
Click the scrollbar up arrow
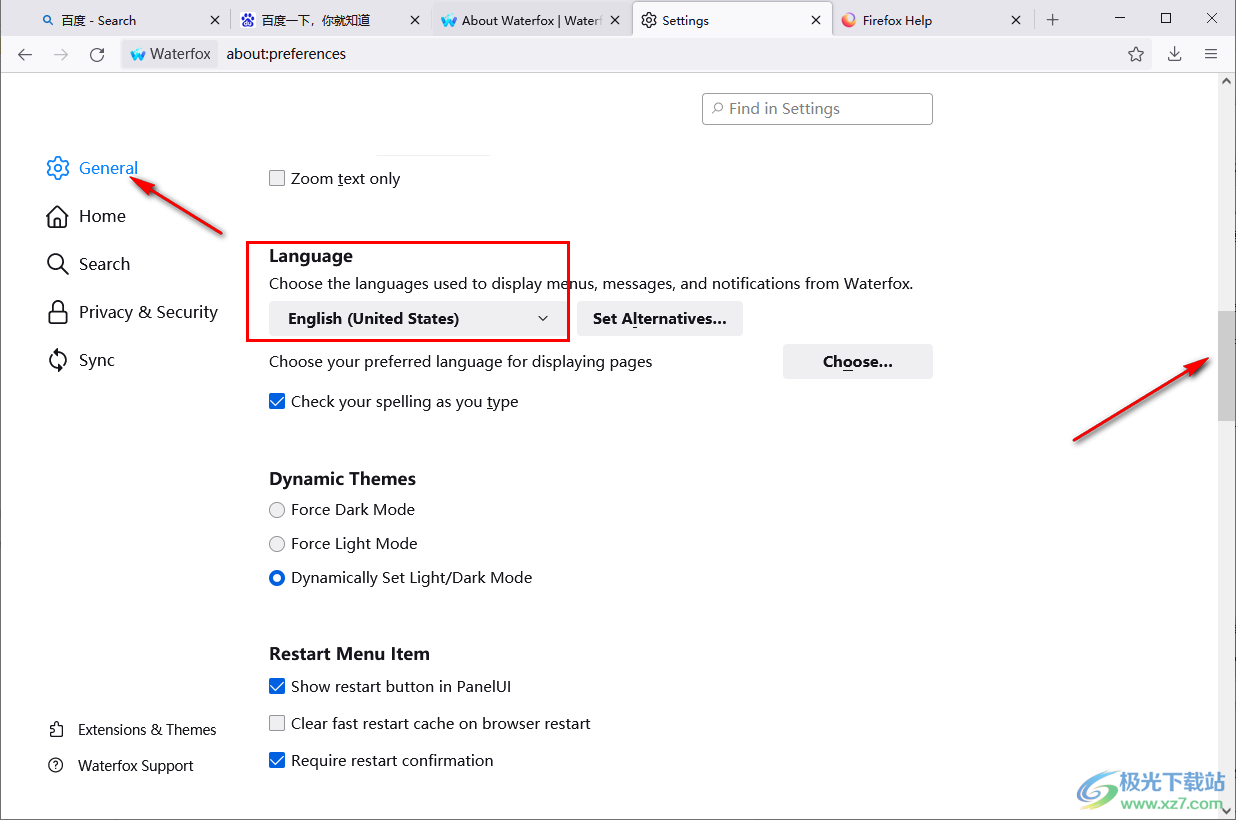click(1226, 82)
